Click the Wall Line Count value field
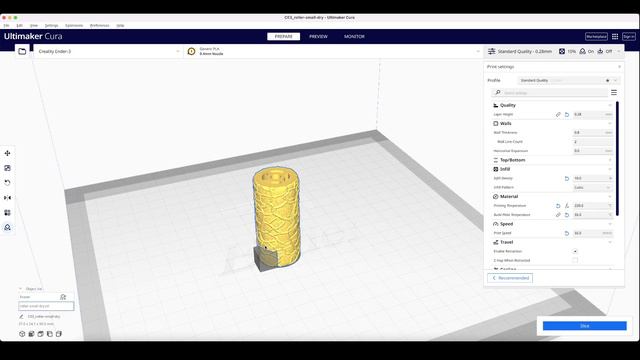The width and height of the screenshot is (640, 360). (x=593, y=142)
